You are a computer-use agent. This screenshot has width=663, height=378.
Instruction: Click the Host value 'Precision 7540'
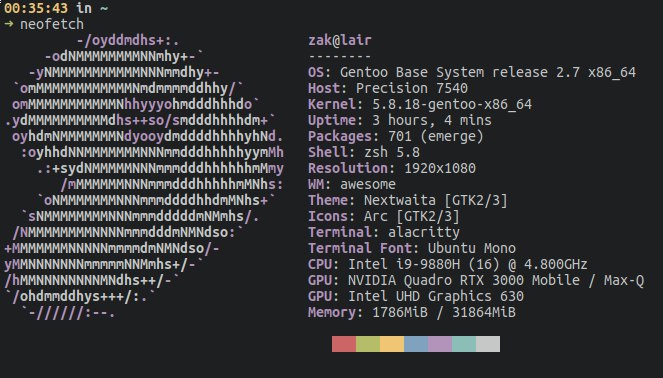(x=412, y=88)
